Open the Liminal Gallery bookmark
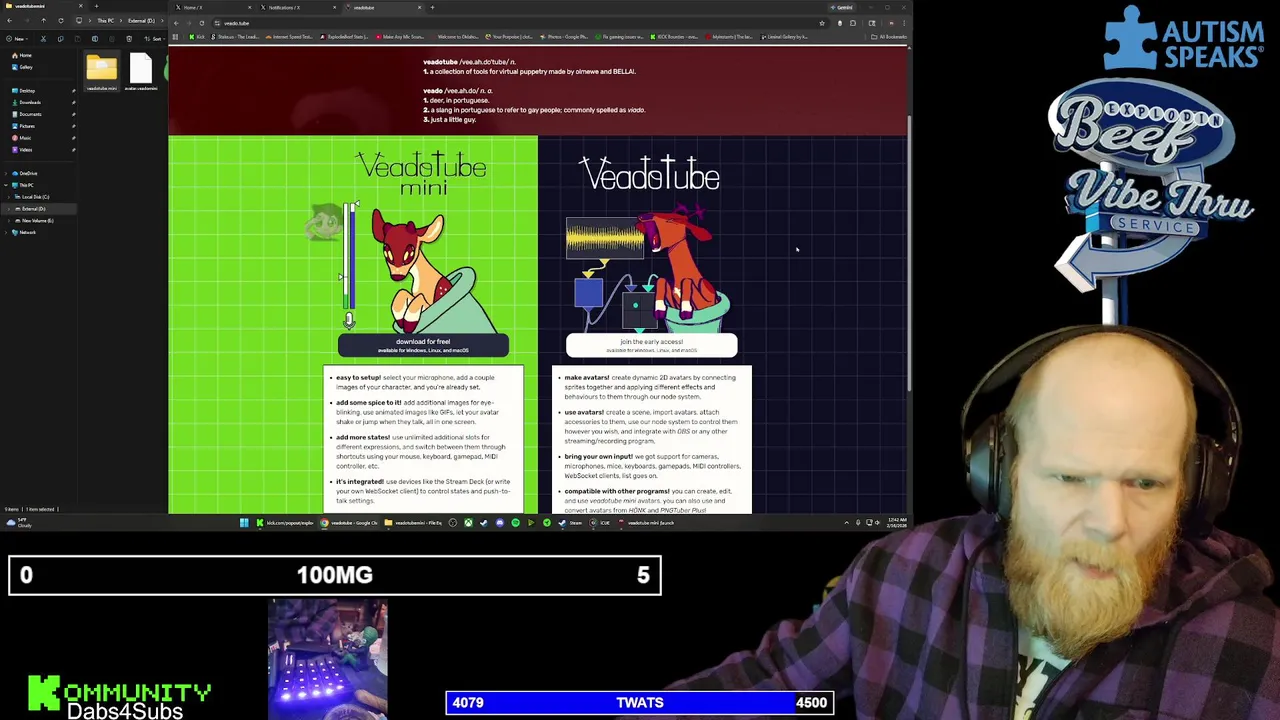 784,37
